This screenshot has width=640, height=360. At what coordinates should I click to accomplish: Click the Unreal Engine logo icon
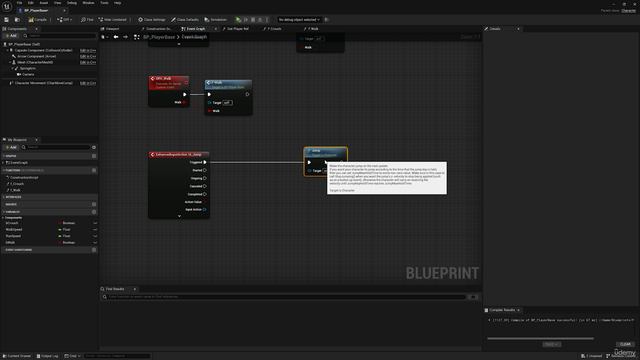7,7
